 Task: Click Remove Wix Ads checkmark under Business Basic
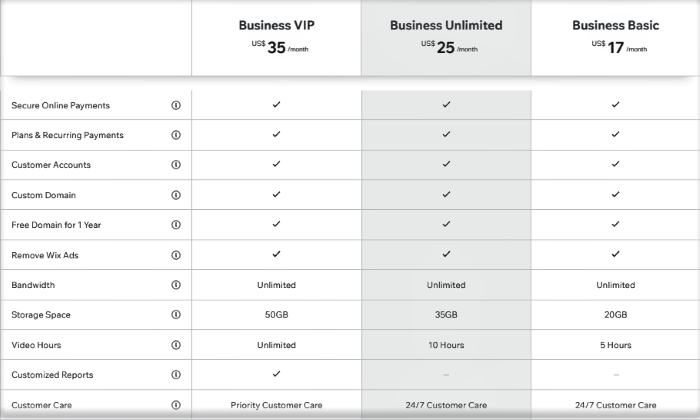pyautogui.click(x=616, y=254)
